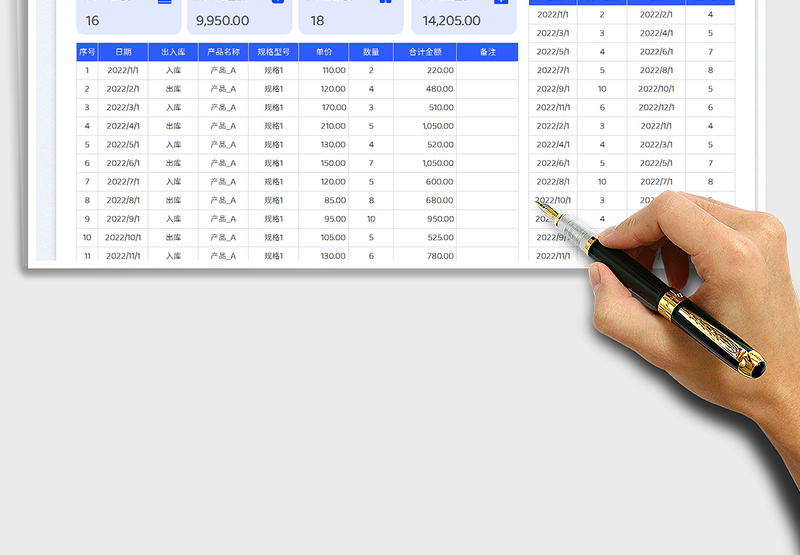Screen dimensions: 800x555
Task: Click the icon on the 14,205.00 card
Action: pyautogui.click(x=500, y=3)
